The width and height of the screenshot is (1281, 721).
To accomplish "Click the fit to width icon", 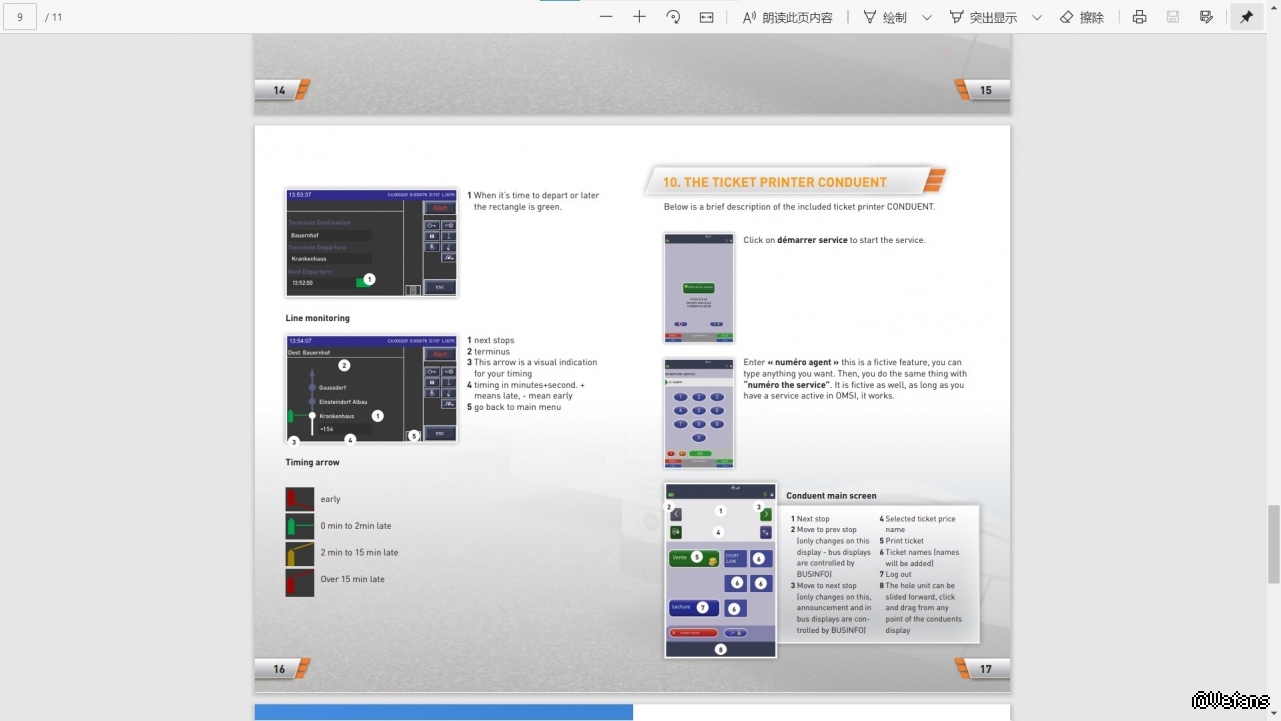I will [x=706, y=17].
